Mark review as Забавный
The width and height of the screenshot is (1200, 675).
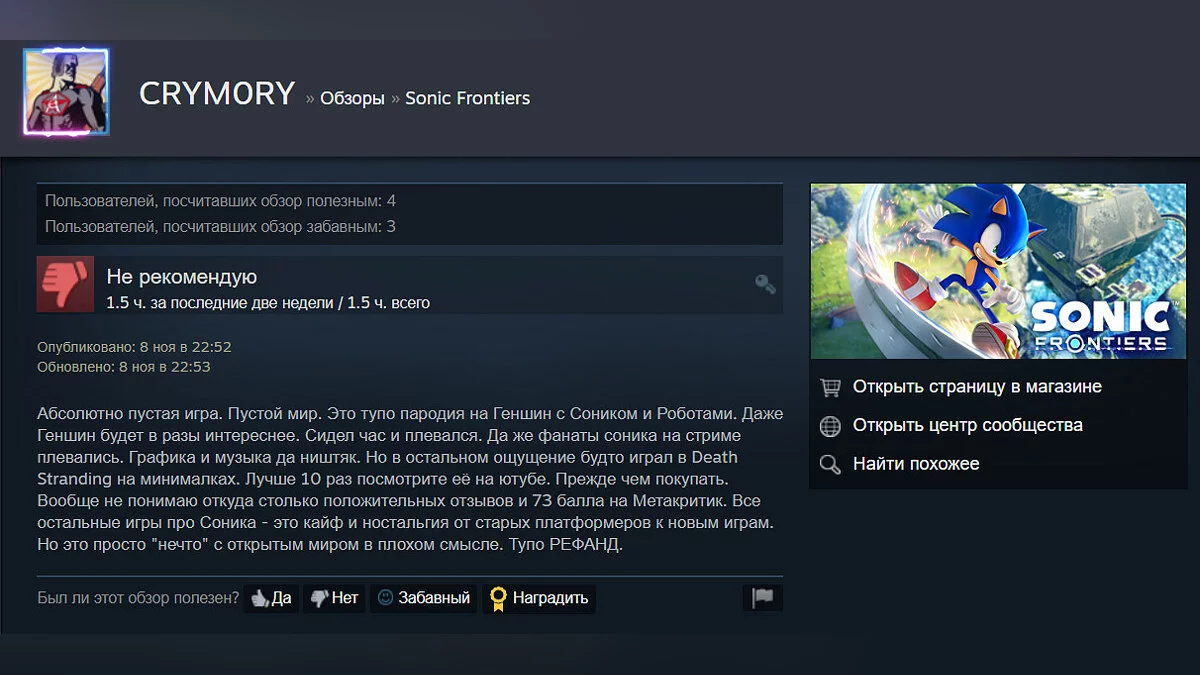pos(424,598)
